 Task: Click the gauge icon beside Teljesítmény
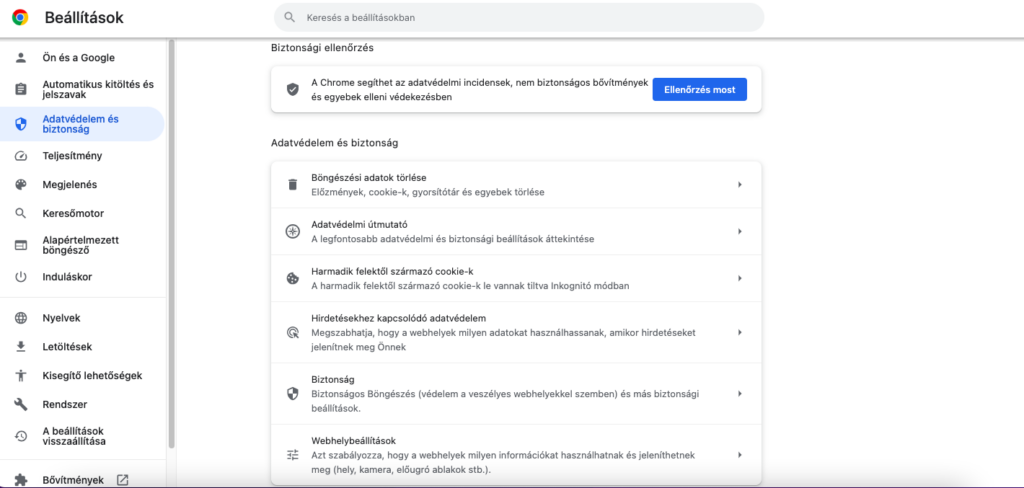[21, 156]
